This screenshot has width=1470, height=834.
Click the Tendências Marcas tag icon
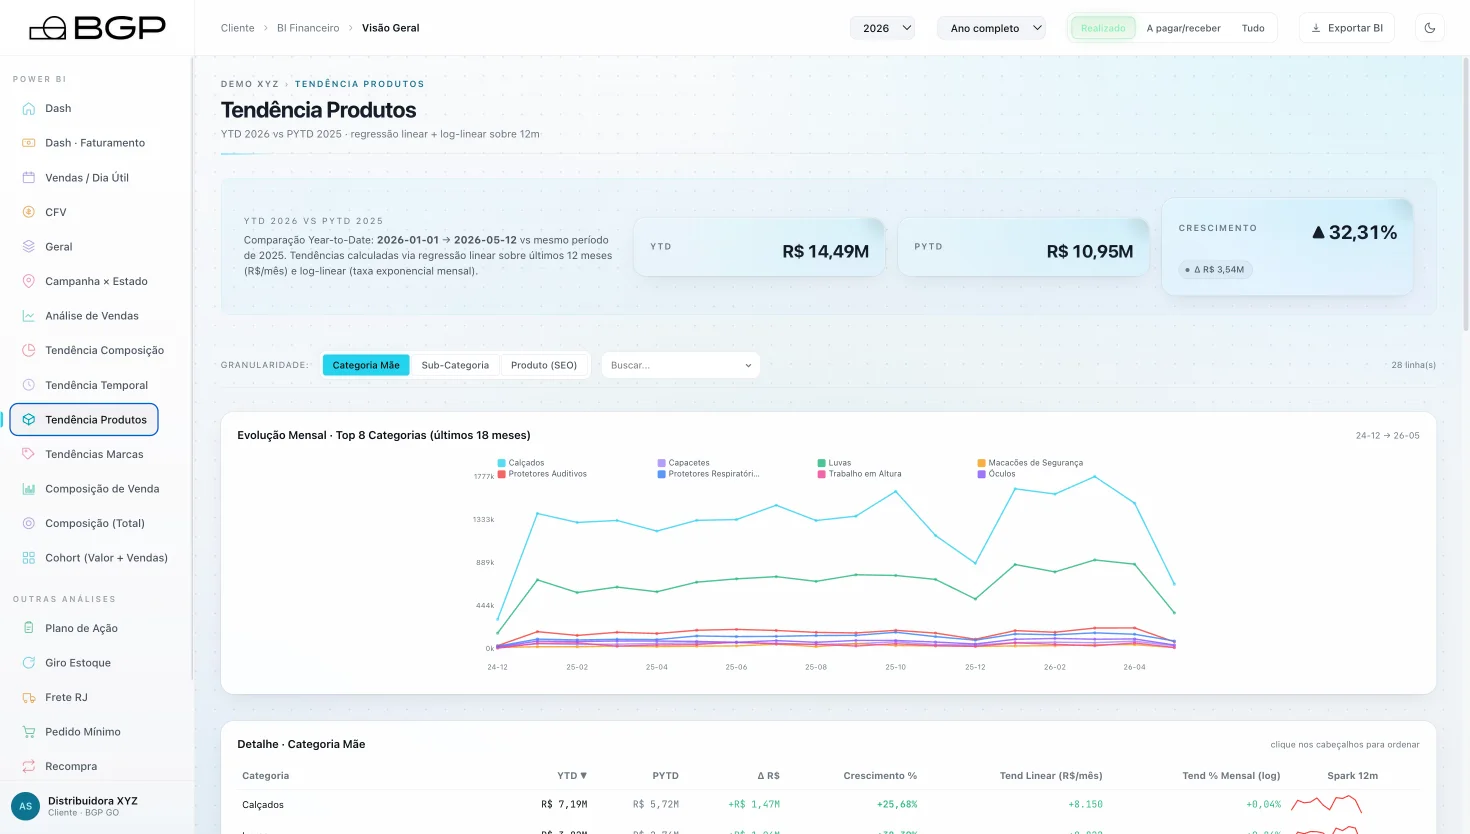29,454
